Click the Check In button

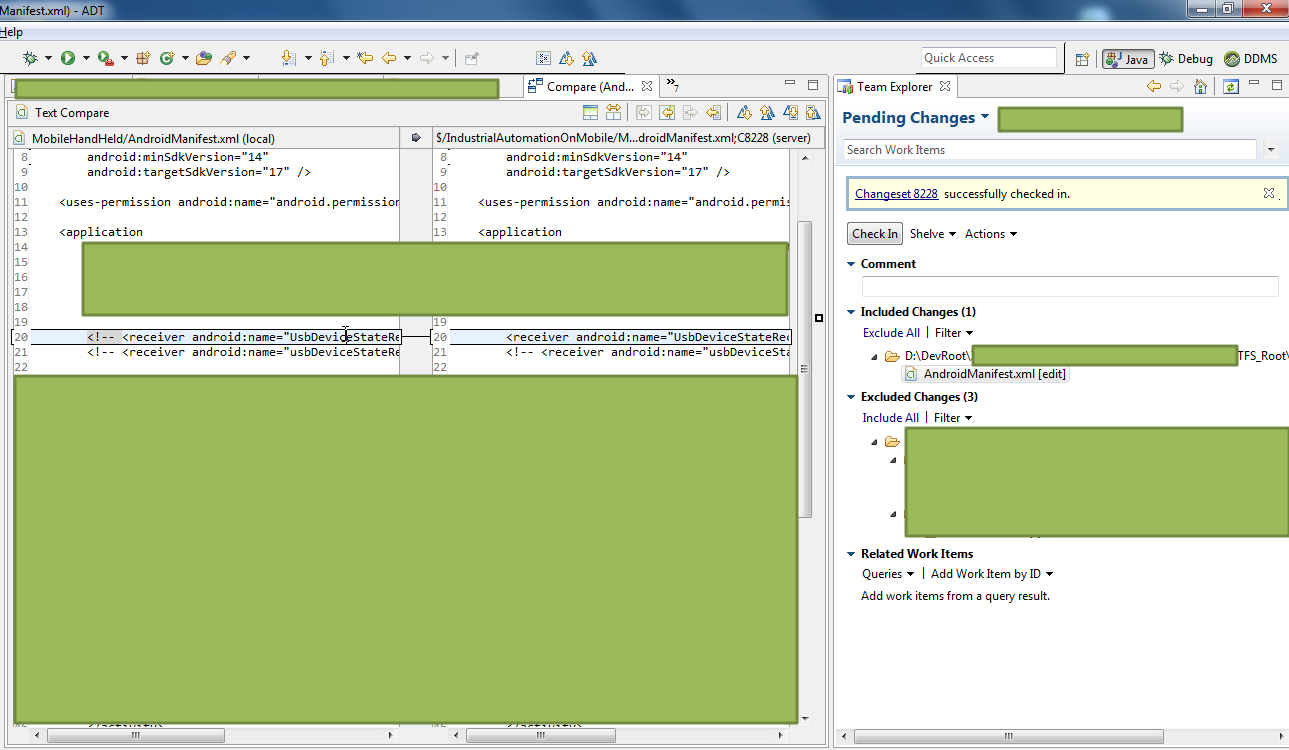pos(875,234)
